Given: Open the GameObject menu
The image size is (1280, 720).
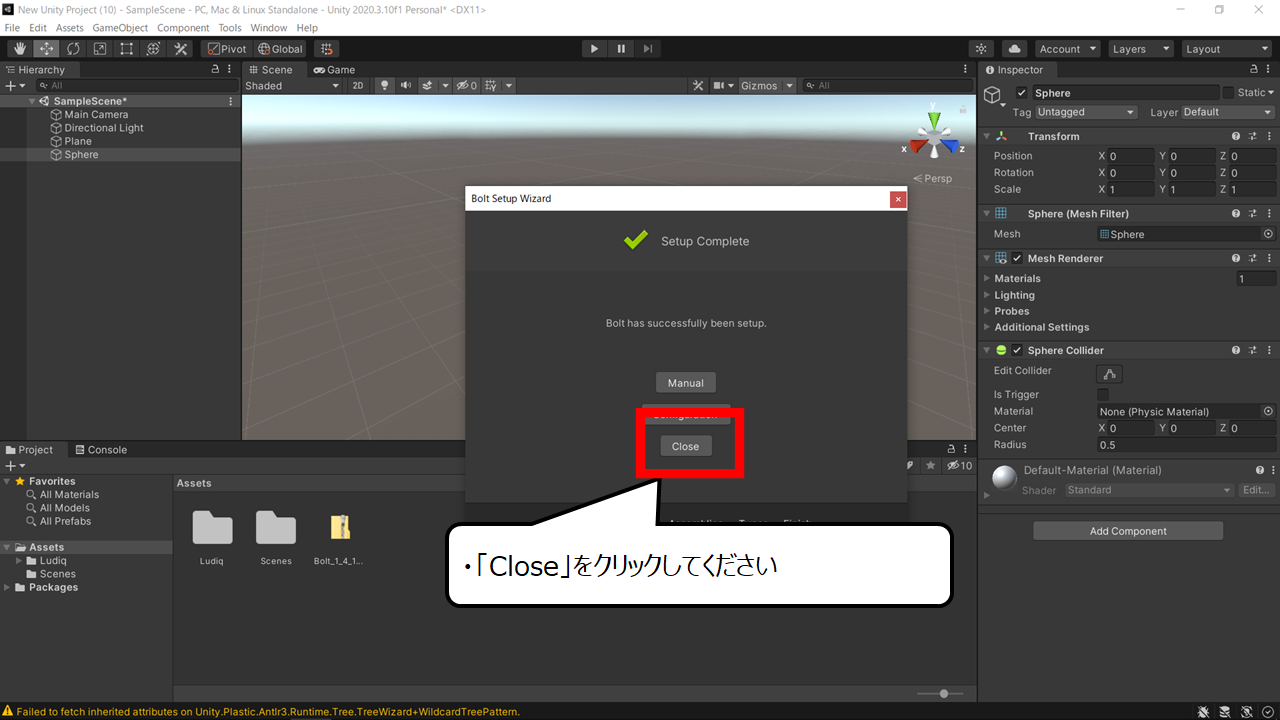Looking at the screenshot, I should click(120, 28).
